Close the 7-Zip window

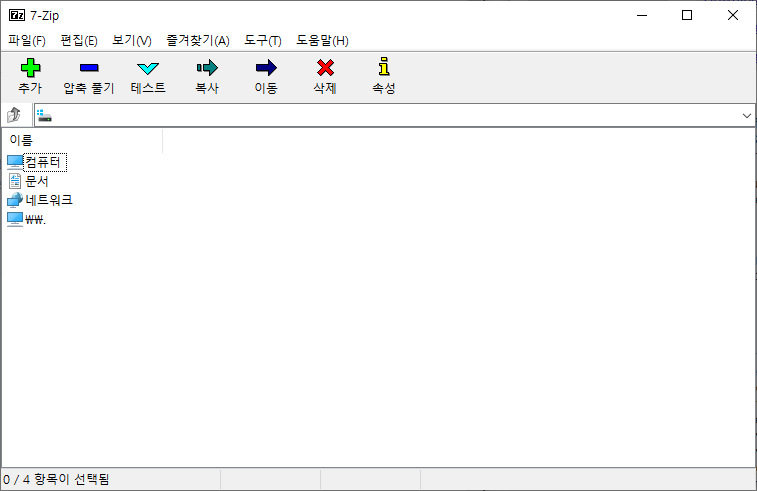[732, 15]
